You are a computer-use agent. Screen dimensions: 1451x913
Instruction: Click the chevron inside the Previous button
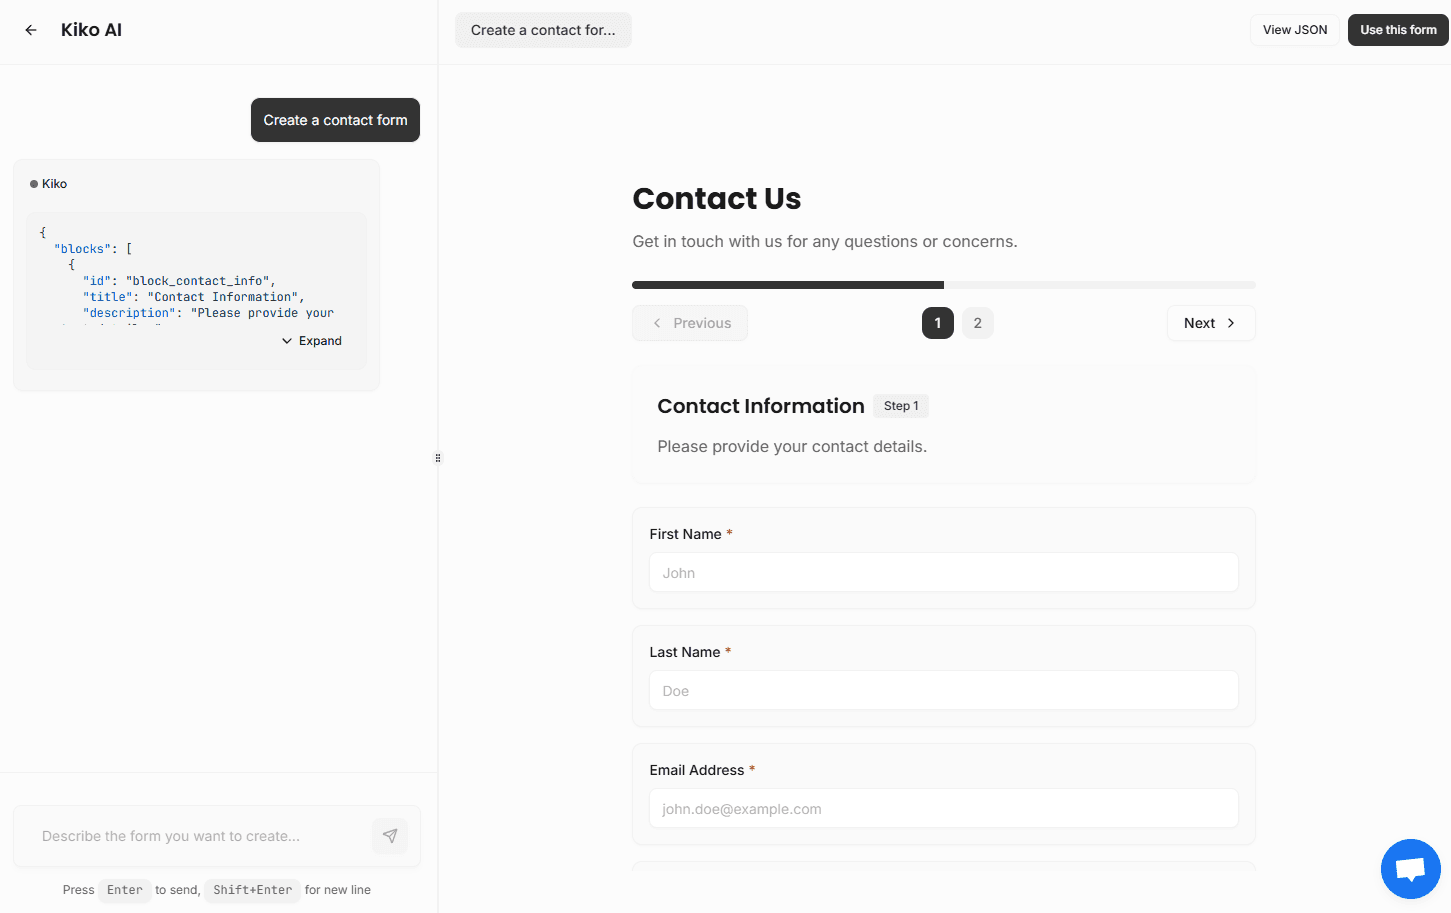click(657, 323)
